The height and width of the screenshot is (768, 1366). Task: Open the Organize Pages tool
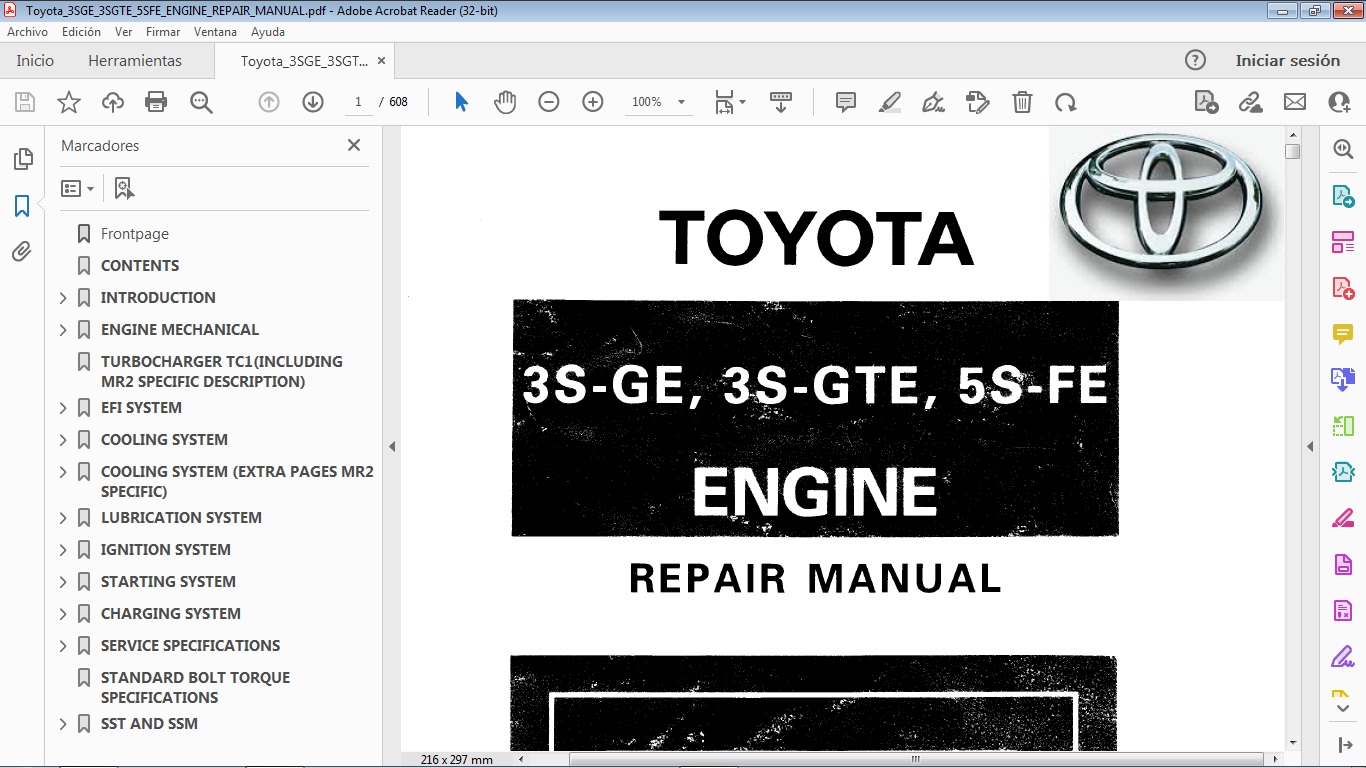click(1343, 240)
